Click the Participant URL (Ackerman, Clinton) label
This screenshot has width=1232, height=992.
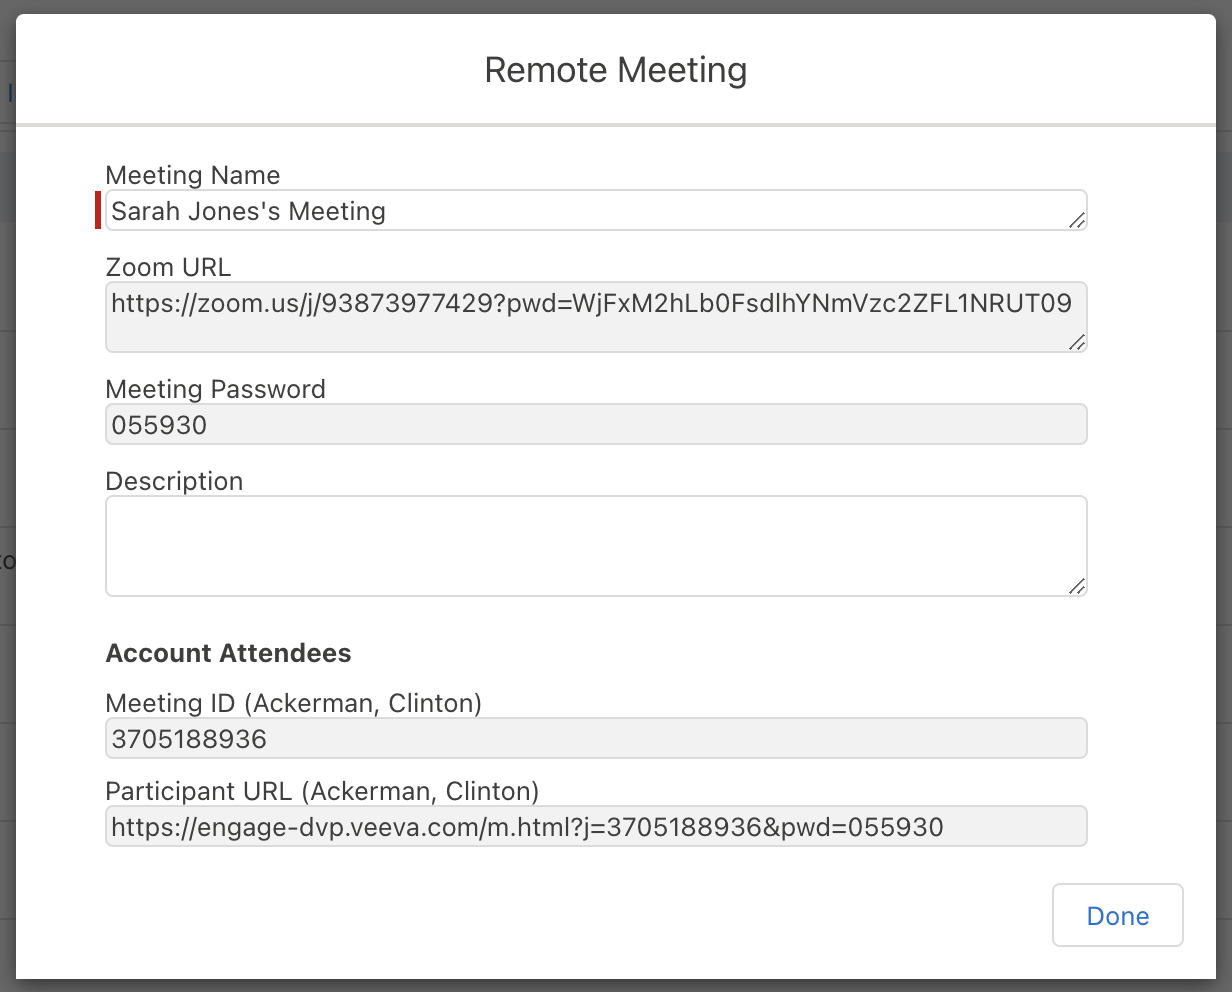tap(322, 791)
